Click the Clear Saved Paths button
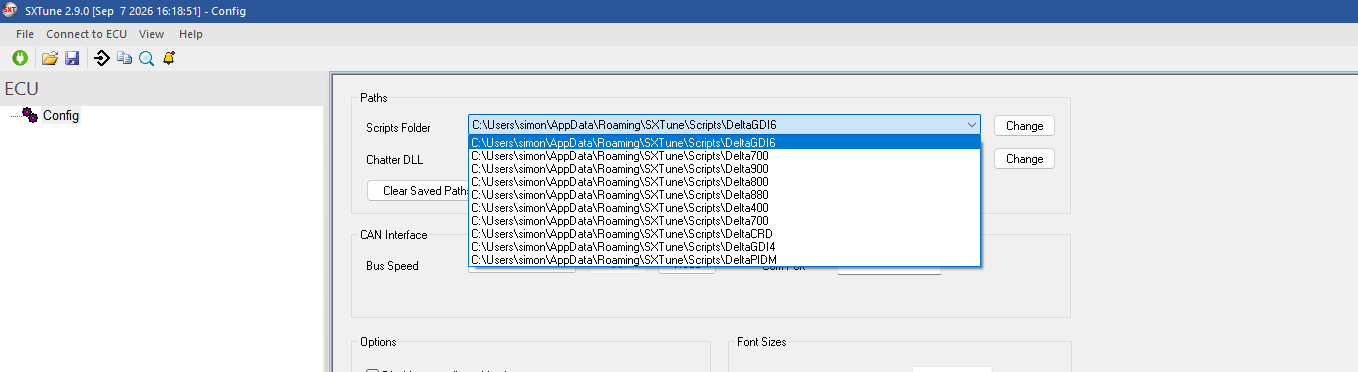 pos(418,191)
